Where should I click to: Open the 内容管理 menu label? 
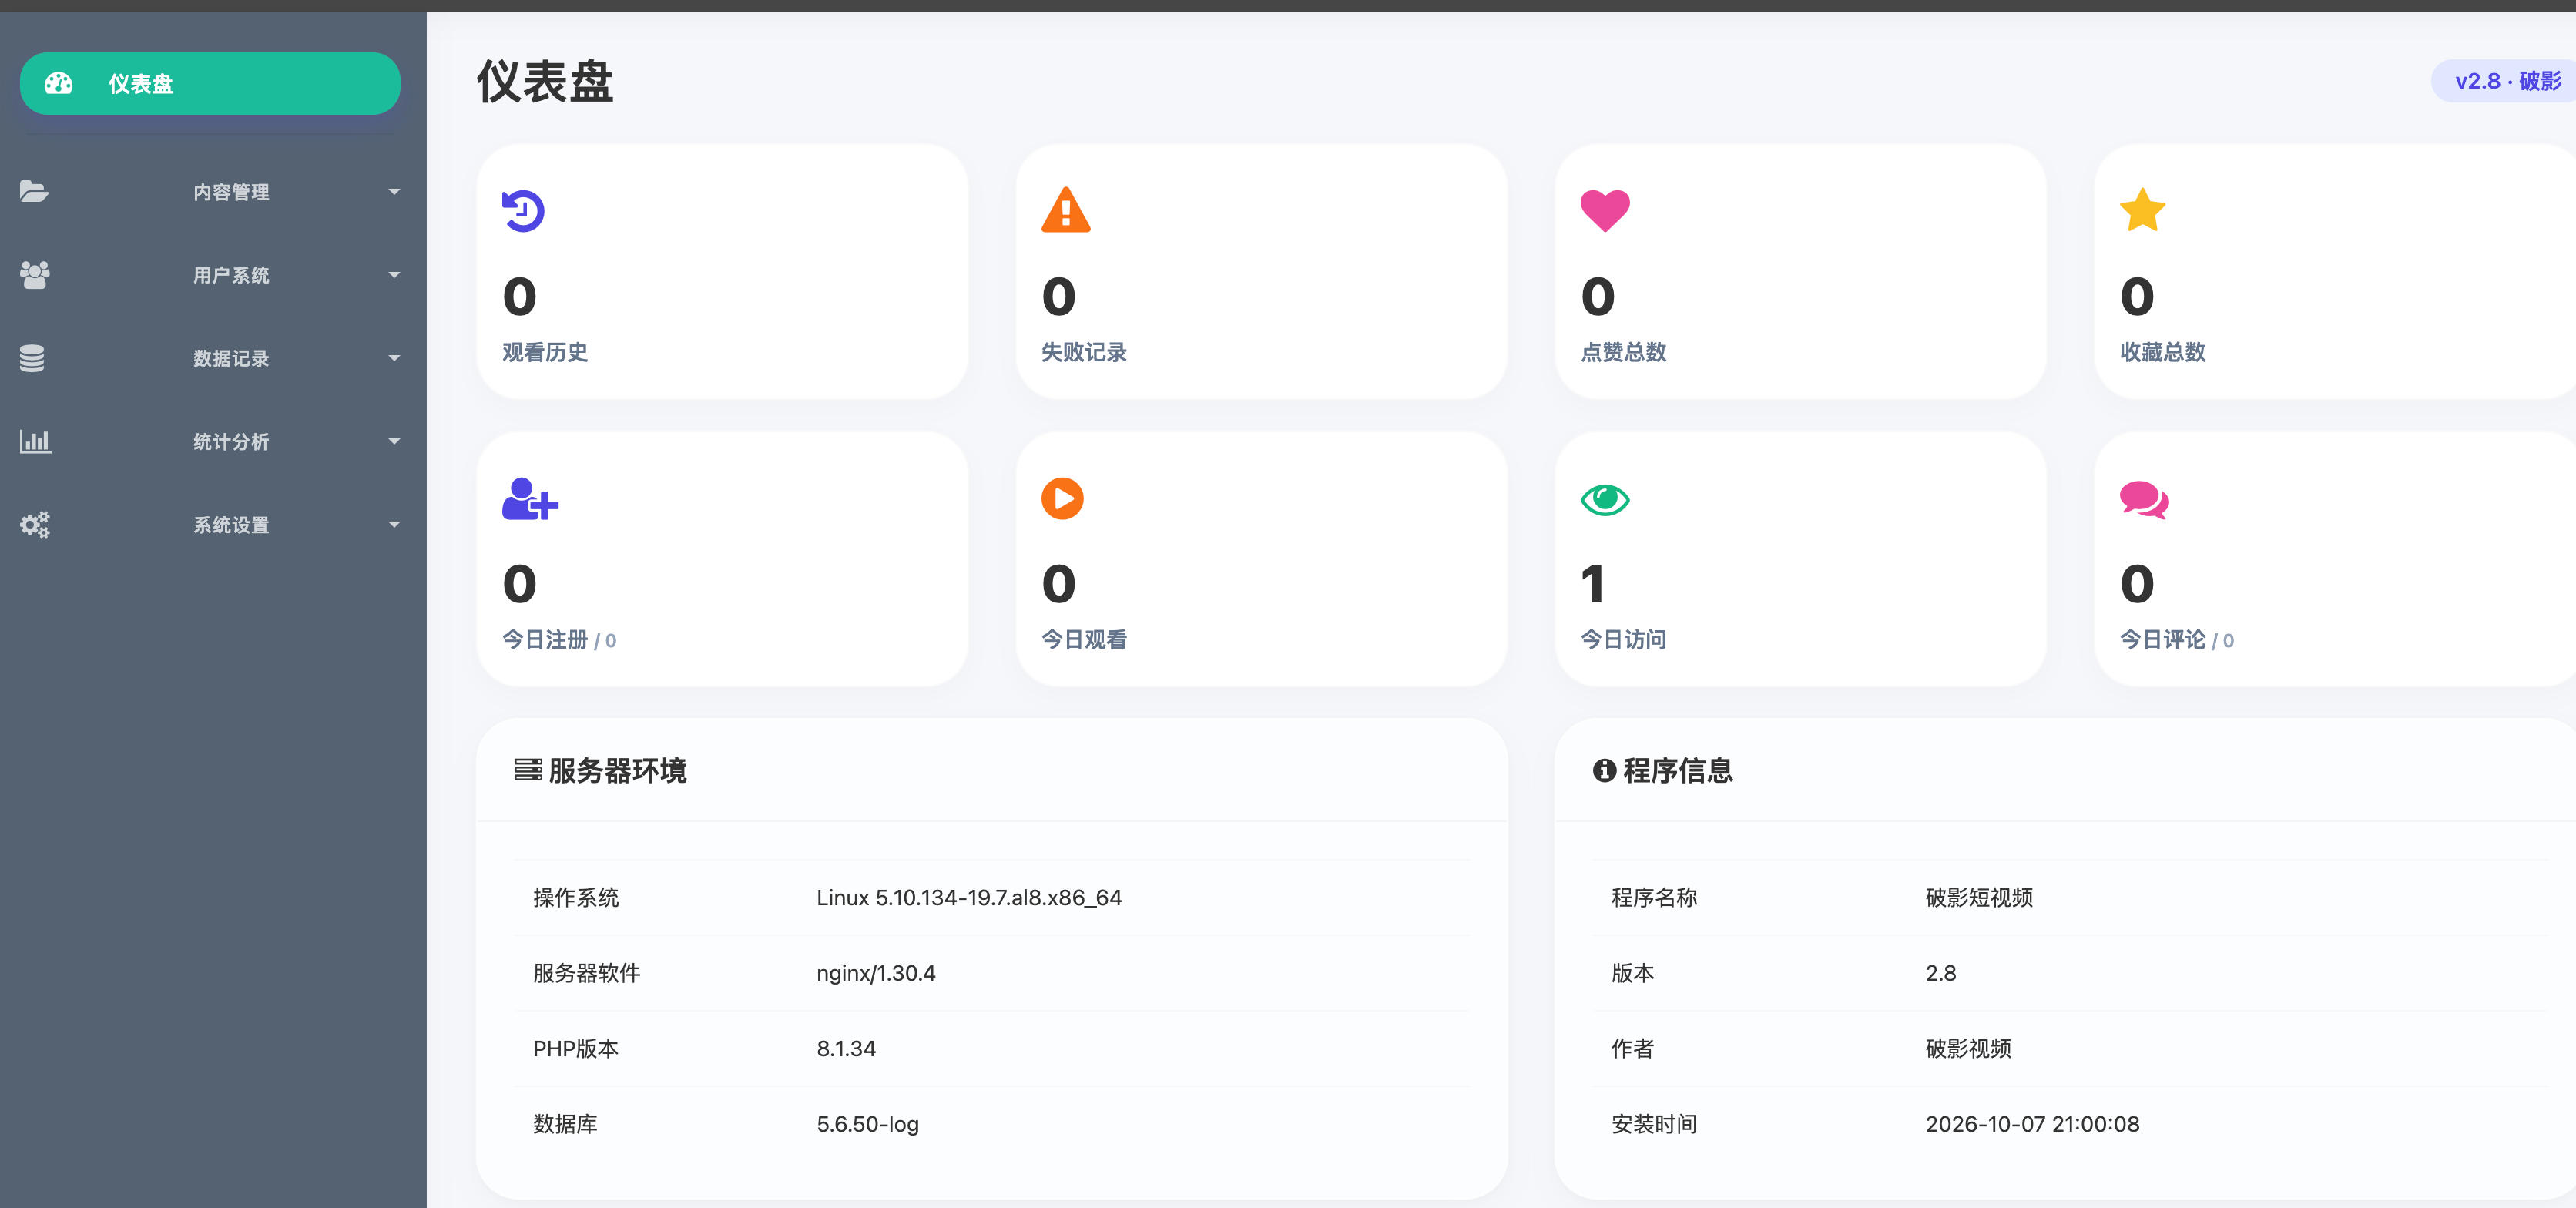231,191
